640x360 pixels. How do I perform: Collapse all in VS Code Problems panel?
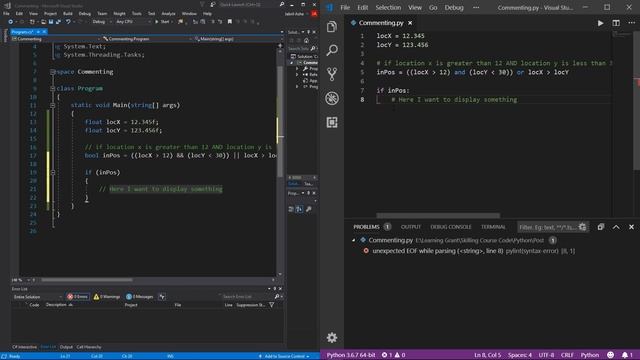coord(600,227)
